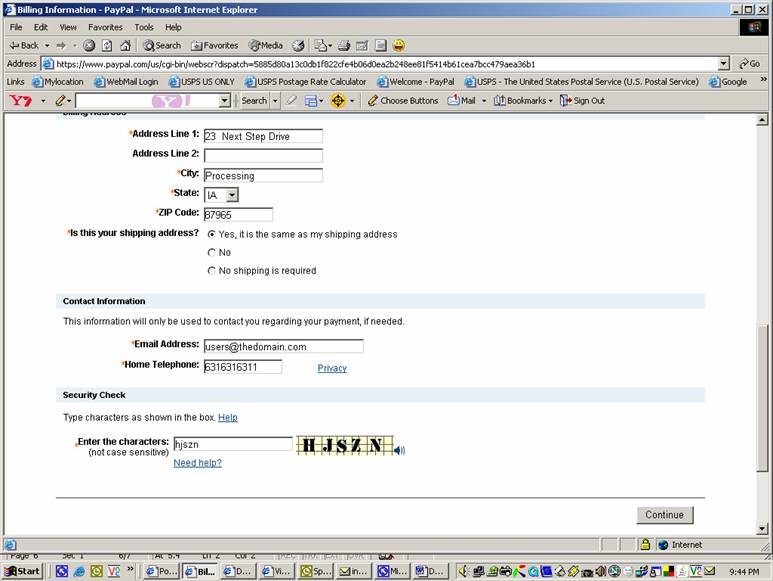Click the Continue button

pyautogui.click(x=665, y=515)
